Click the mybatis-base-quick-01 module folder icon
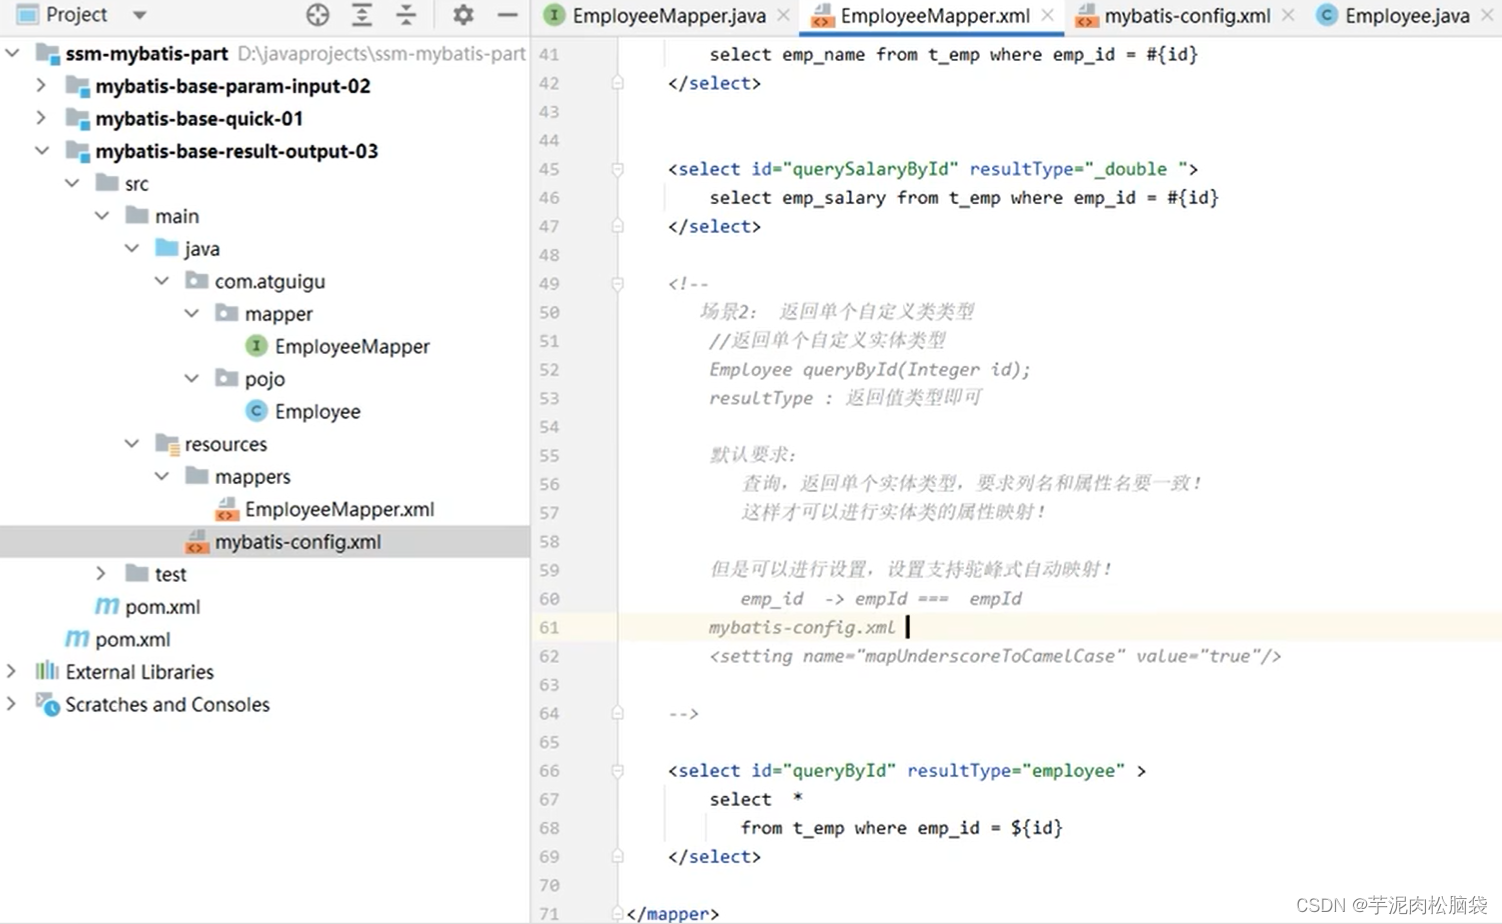 77,118
